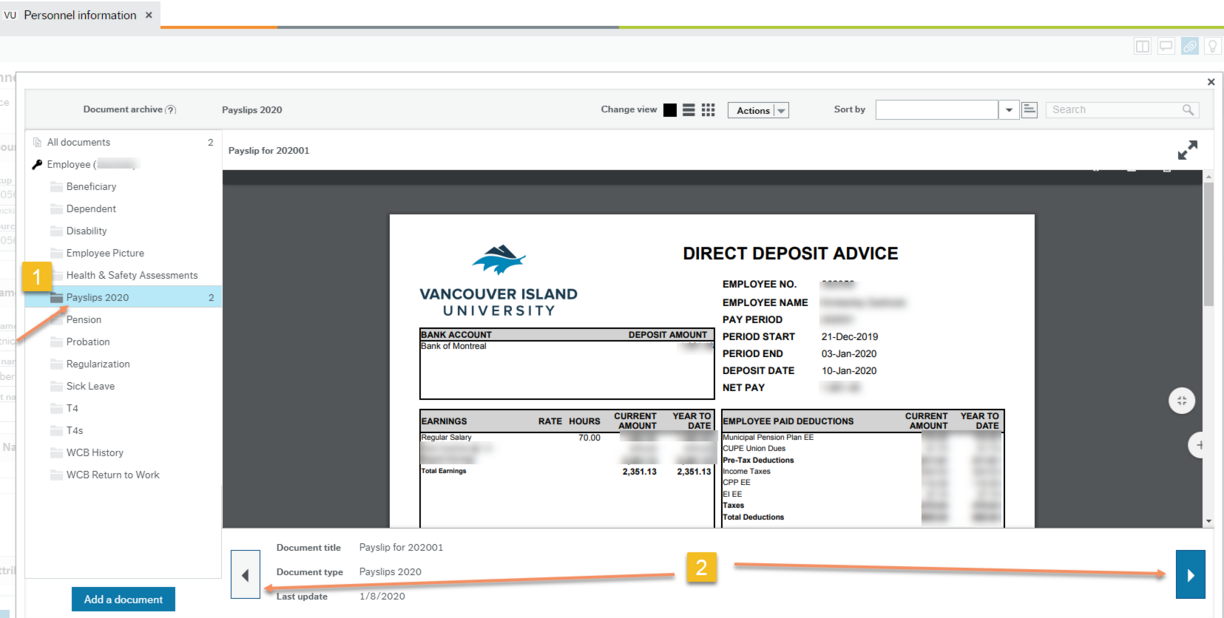Toggle the split view layout icon
Image resolution: width=1224 pixels, height=618 pixels.
tap(1142, 45)
